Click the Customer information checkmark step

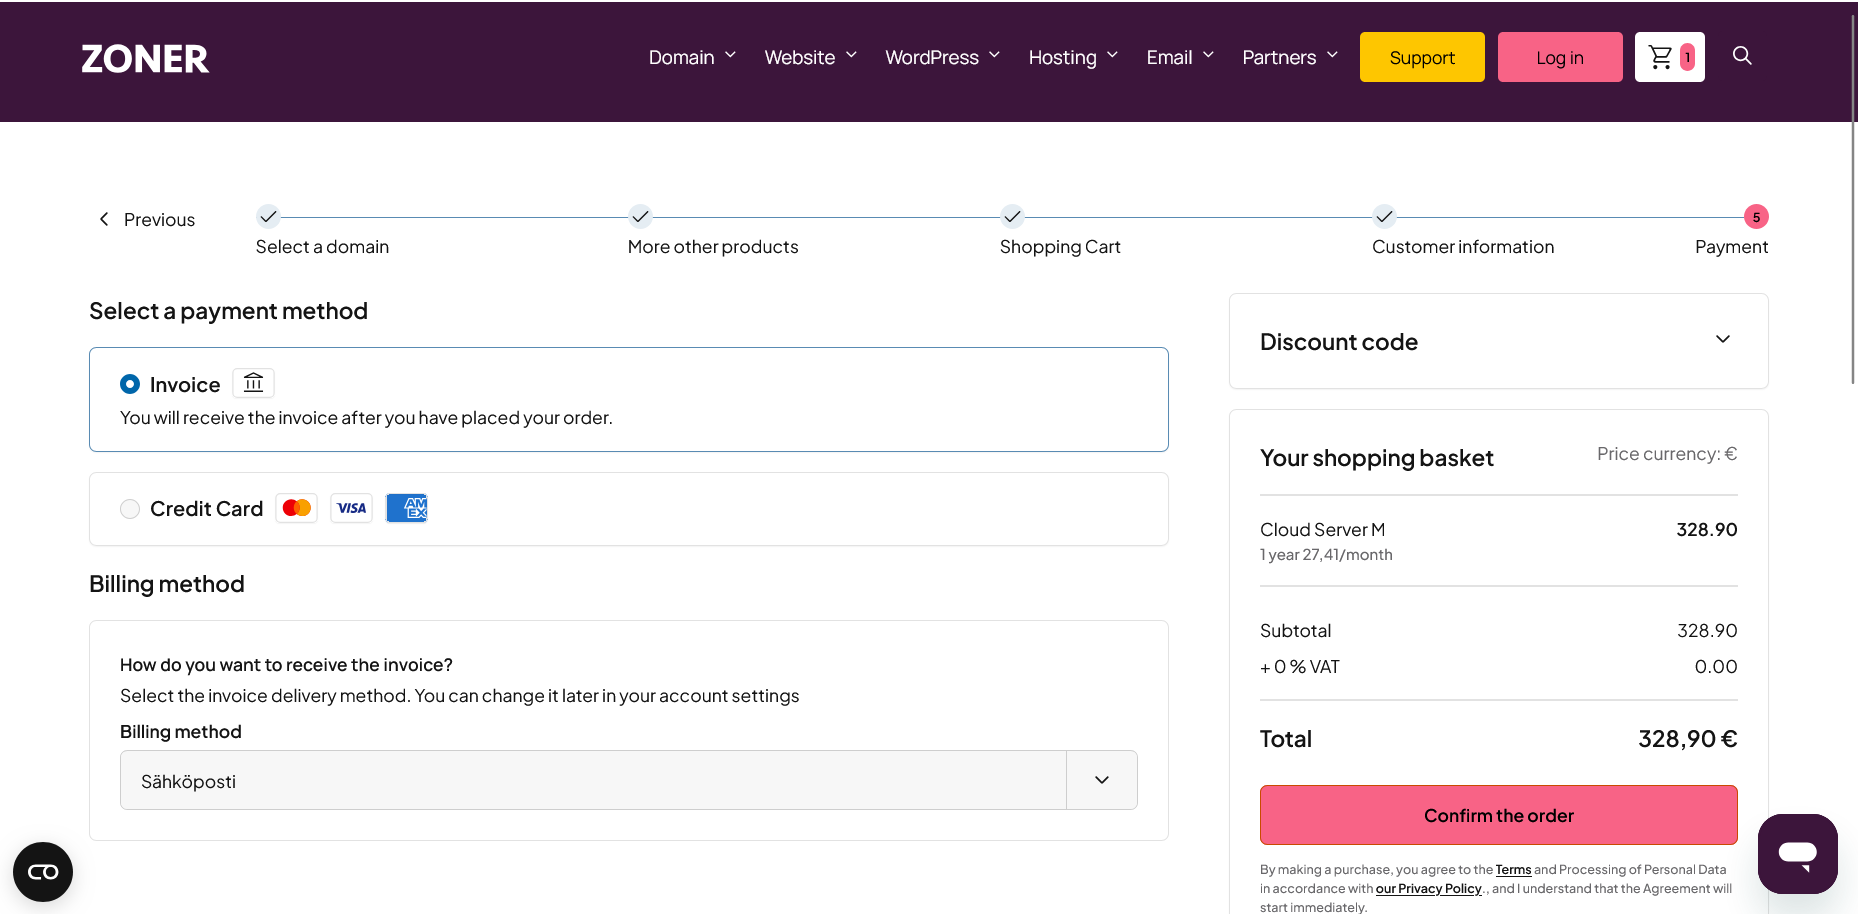point(1384,216)
